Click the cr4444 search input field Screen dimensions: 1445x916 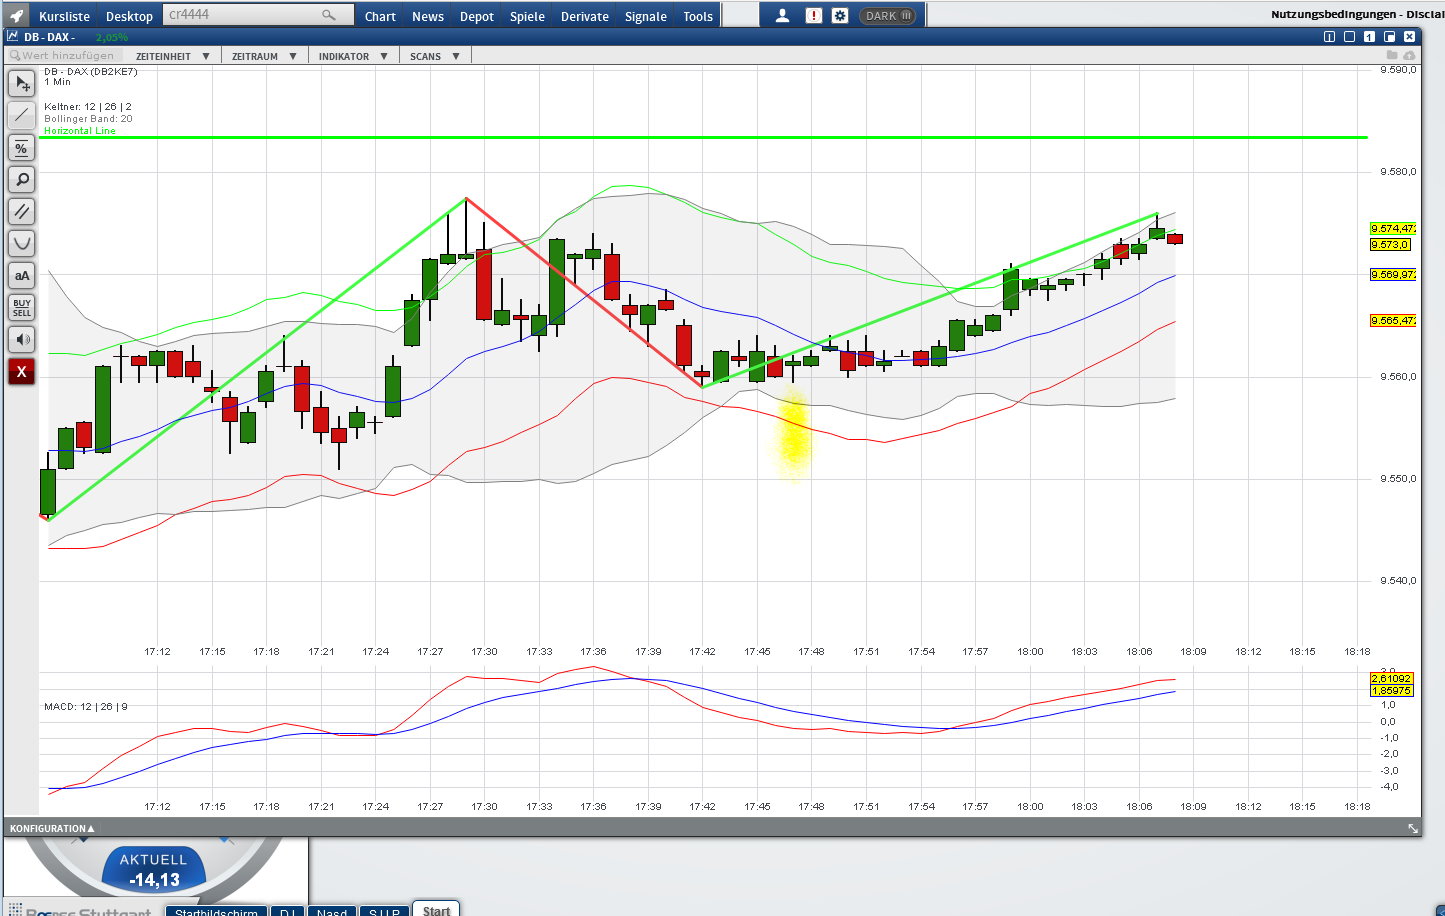coord(250,14)
